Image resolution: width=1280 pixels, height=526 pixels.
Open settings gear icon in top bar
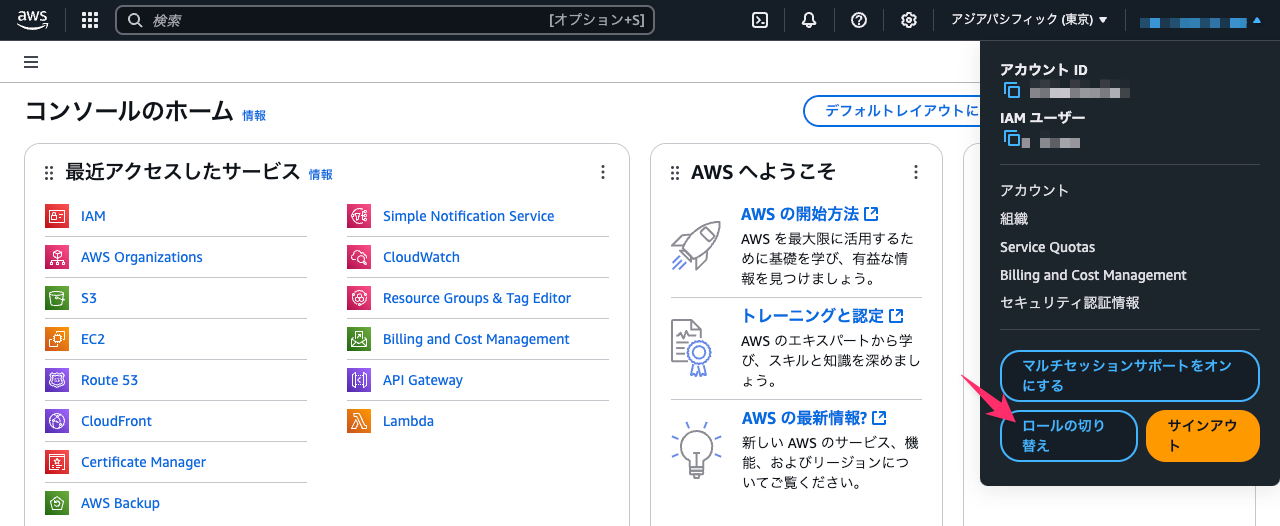[x=909, y=20]
